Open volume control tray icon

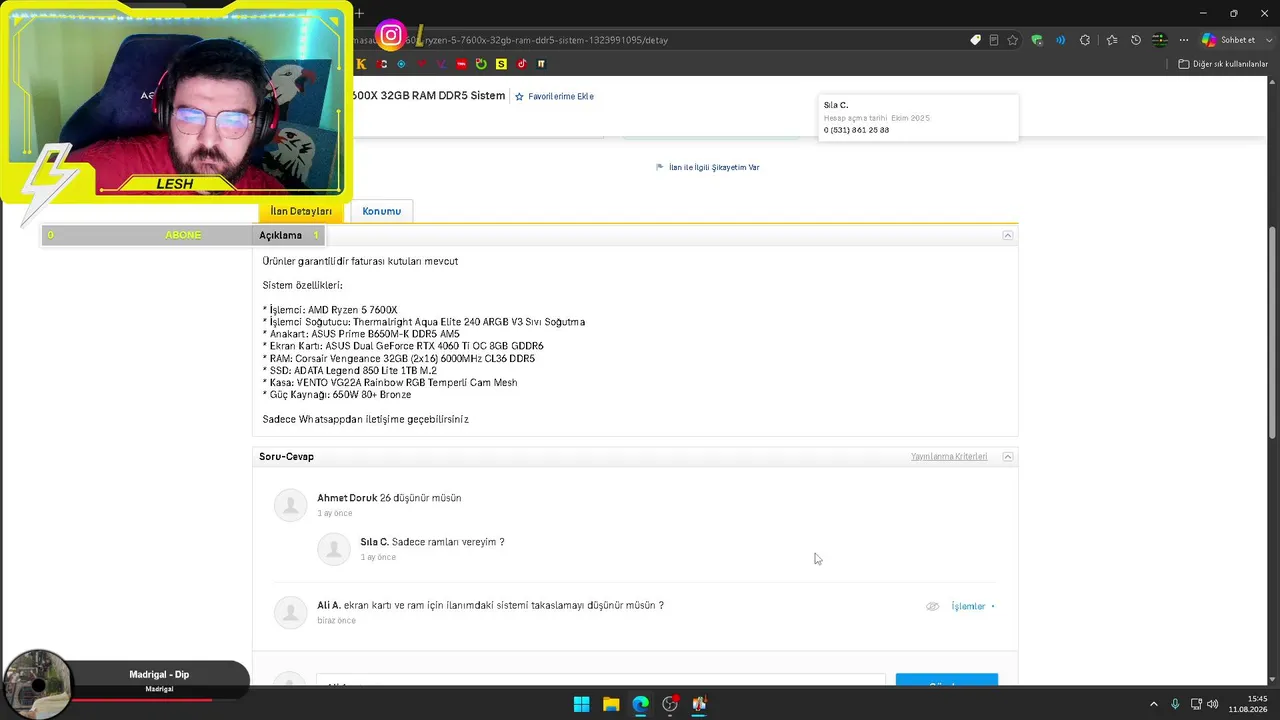click(1212, 704)
